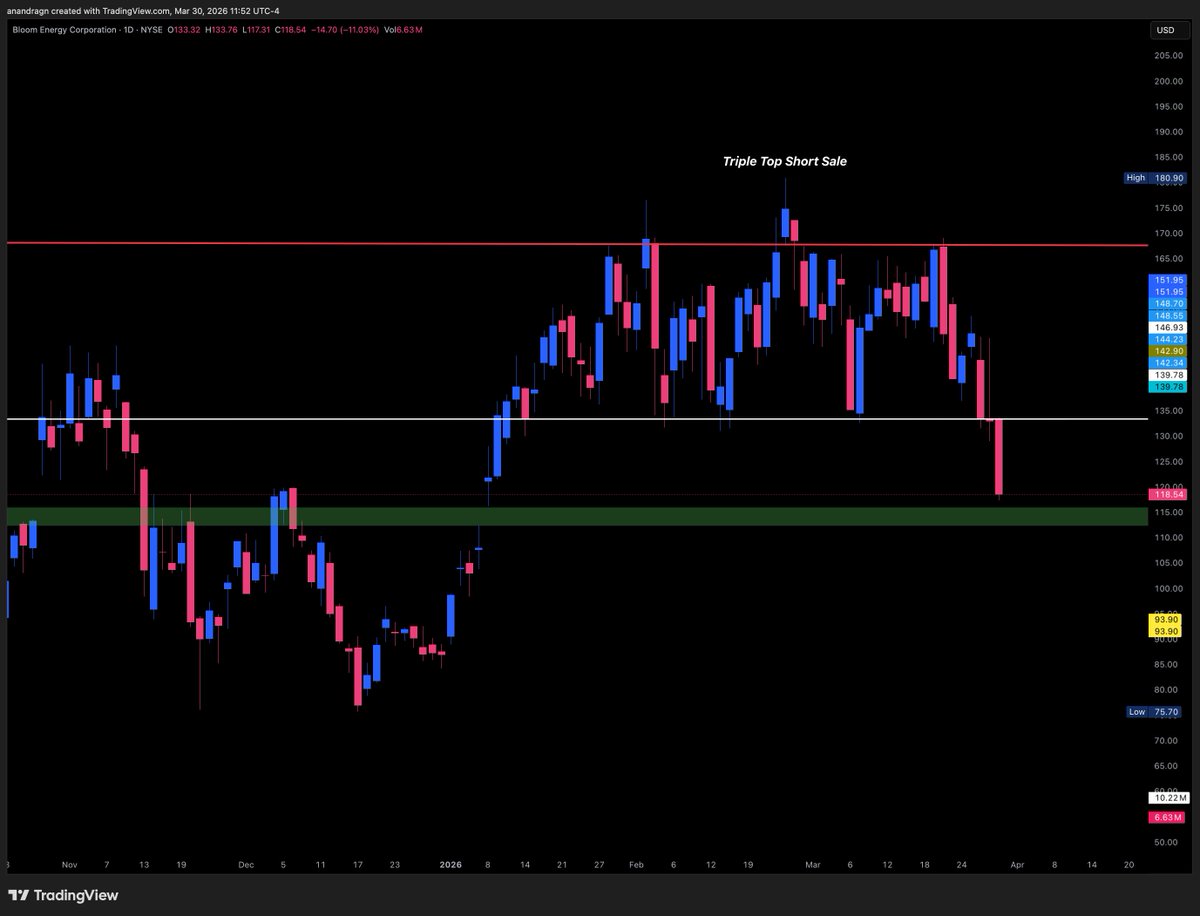Click the 2026 date axis label
Image resolution: width=1200 pixels, height=916 pixels.
pos(450,863)
